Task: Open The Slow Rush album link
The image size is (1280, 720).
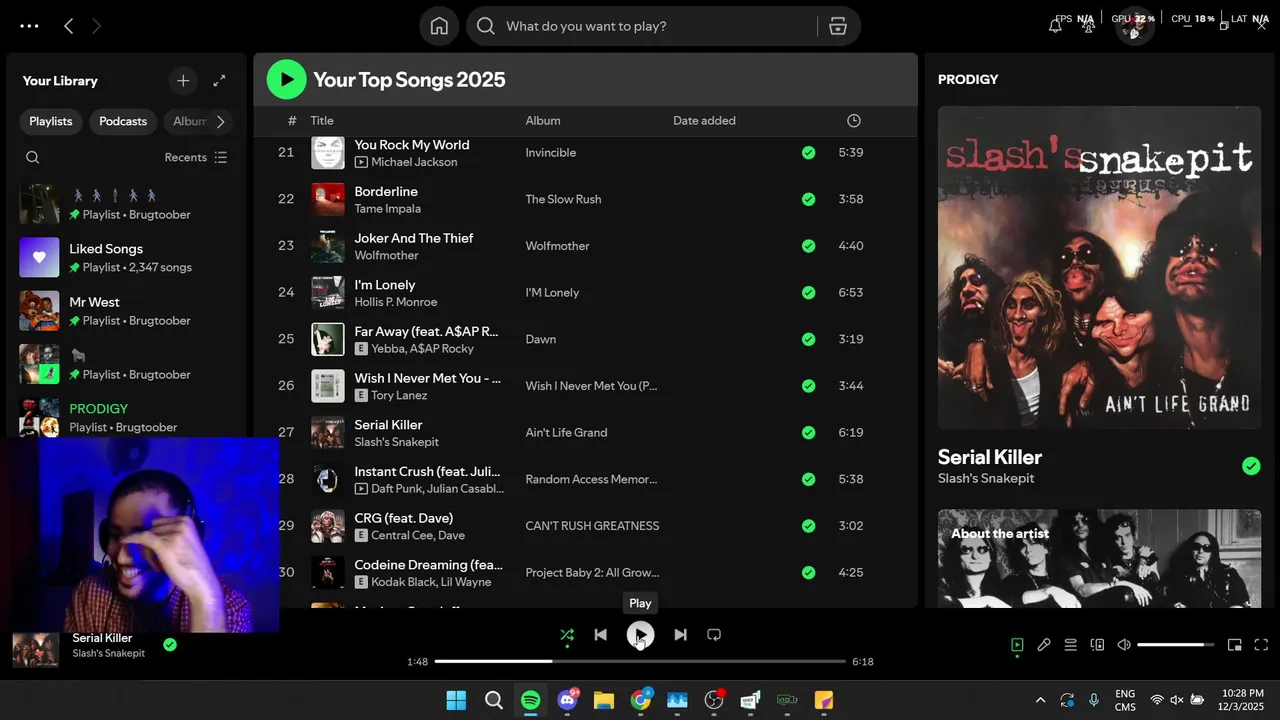Action: [x=563, y=199]
